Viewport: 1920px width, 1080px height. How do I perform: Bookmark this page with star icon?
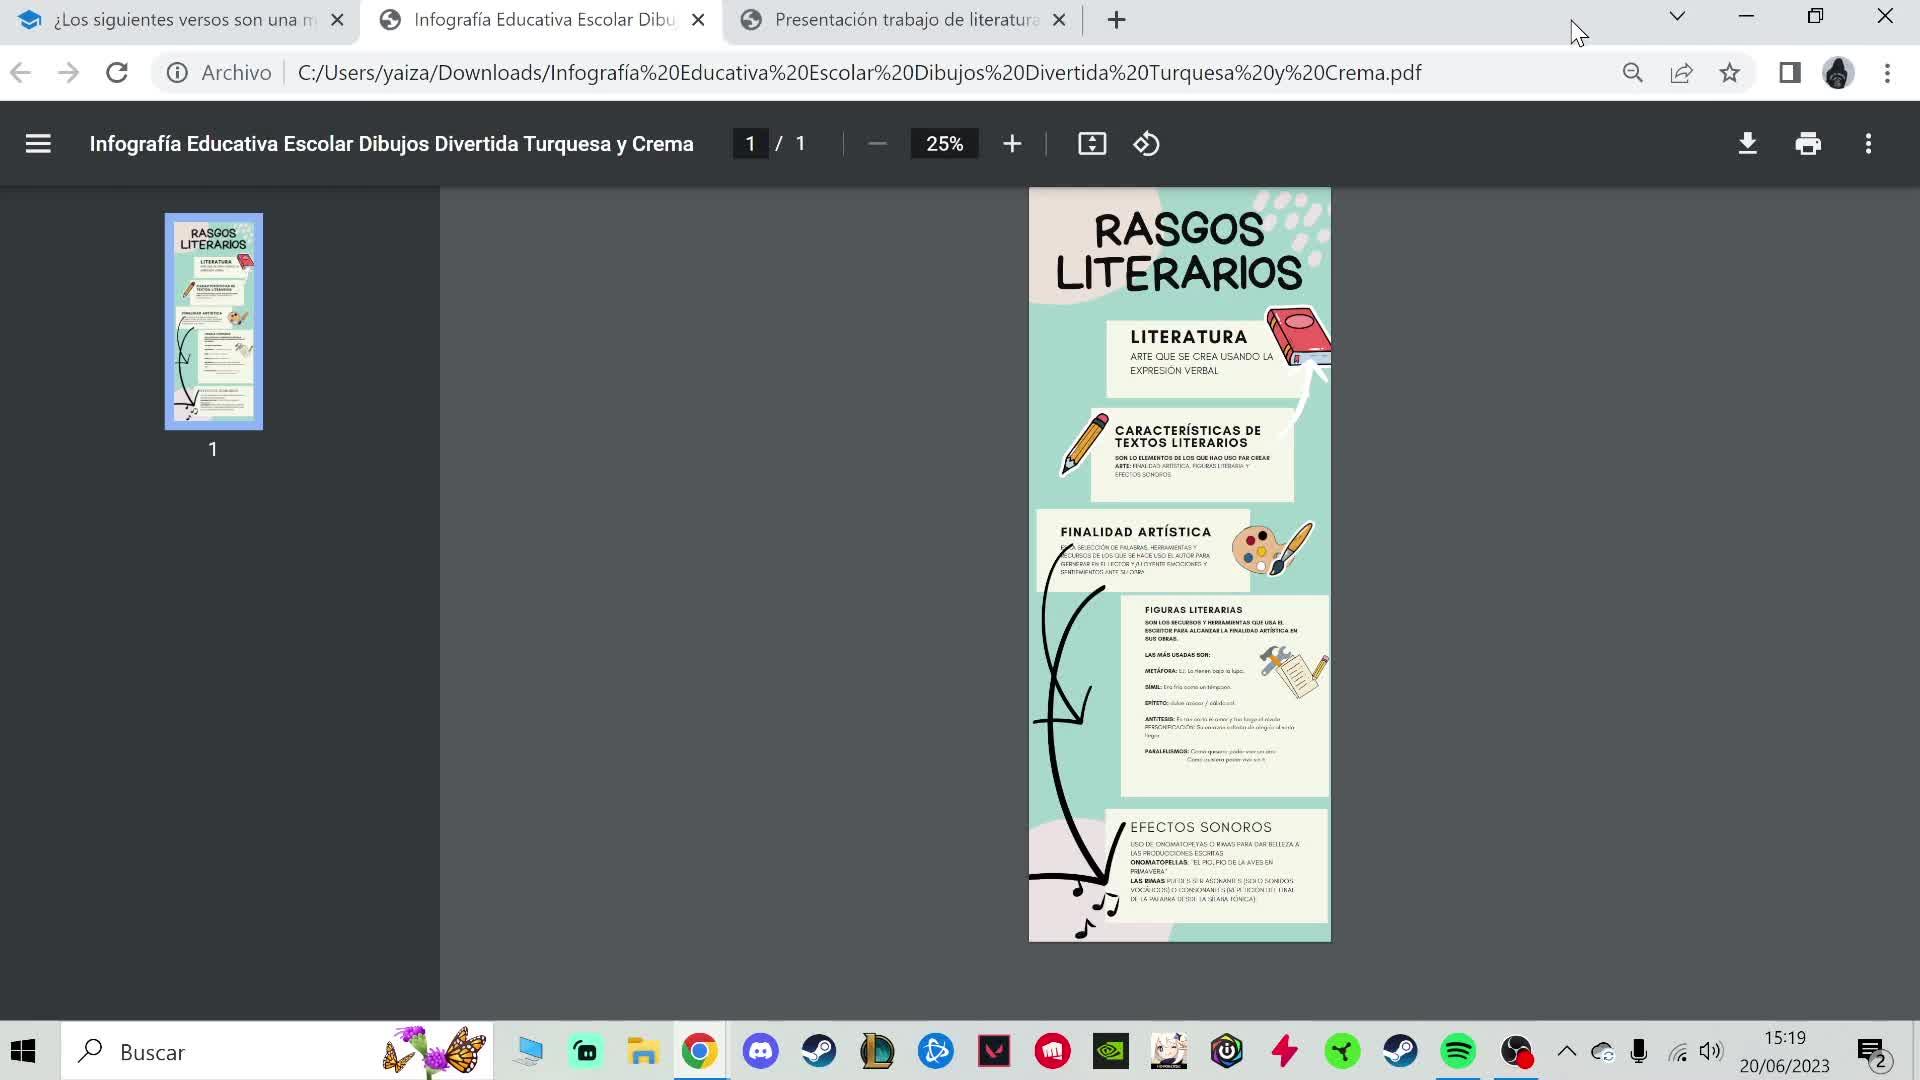[1730, 73]
